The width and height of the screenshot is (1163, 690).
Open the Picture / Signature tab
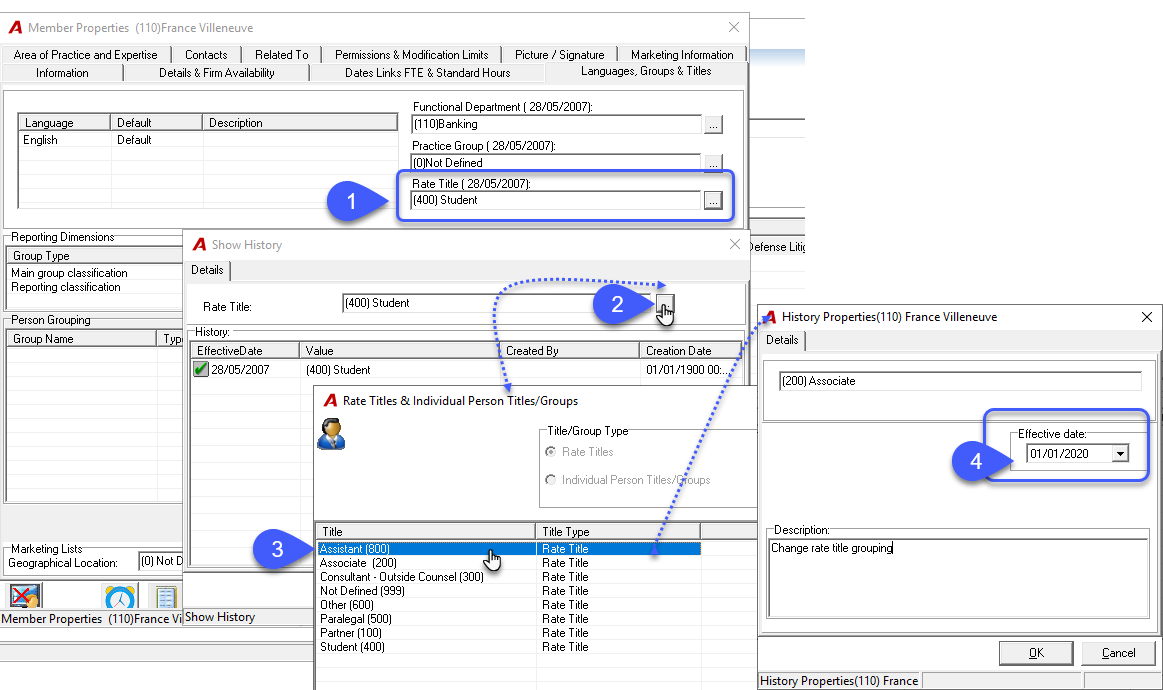tap(559, 55)
